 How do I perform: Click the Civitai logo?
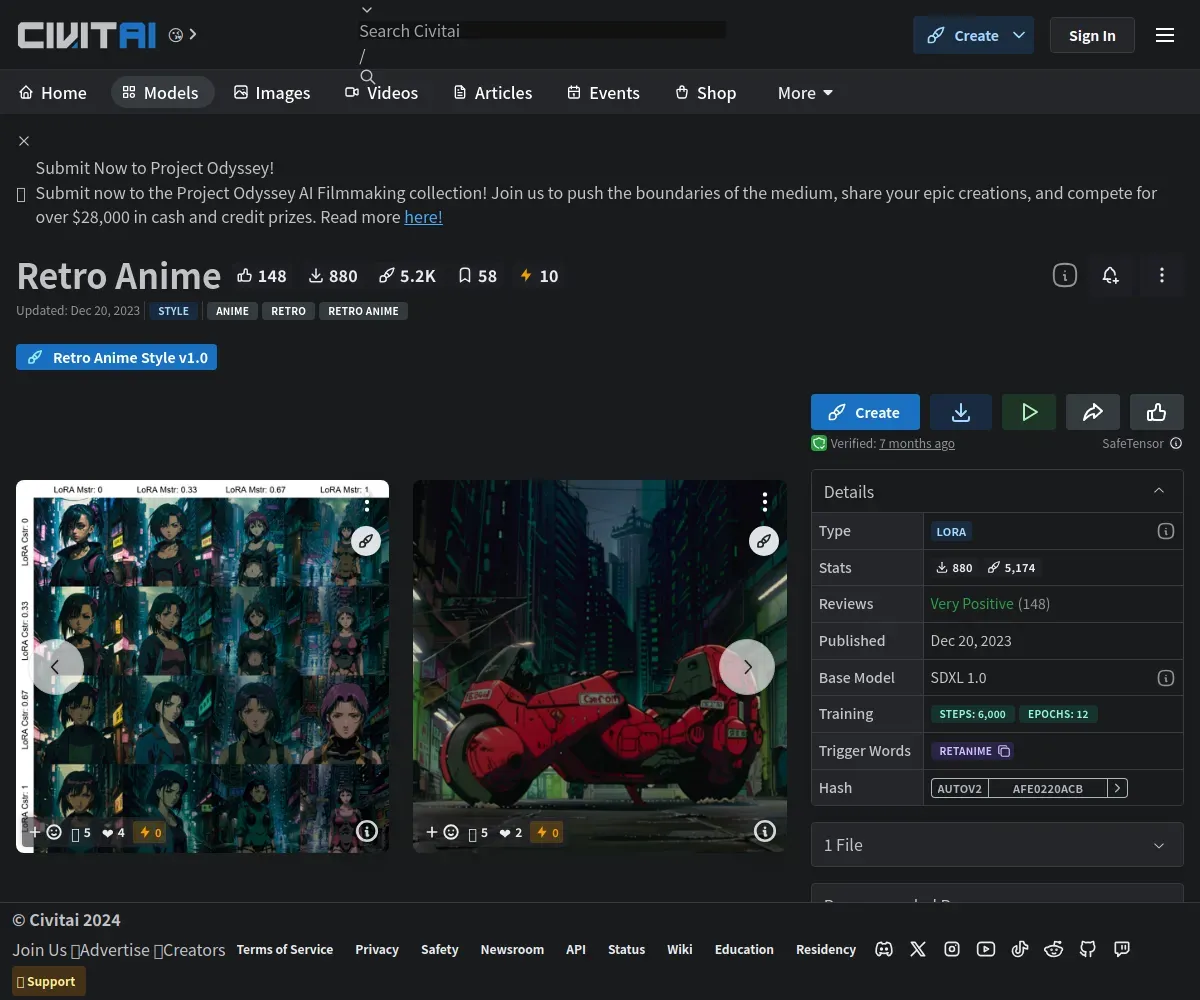tap(87, 35)
